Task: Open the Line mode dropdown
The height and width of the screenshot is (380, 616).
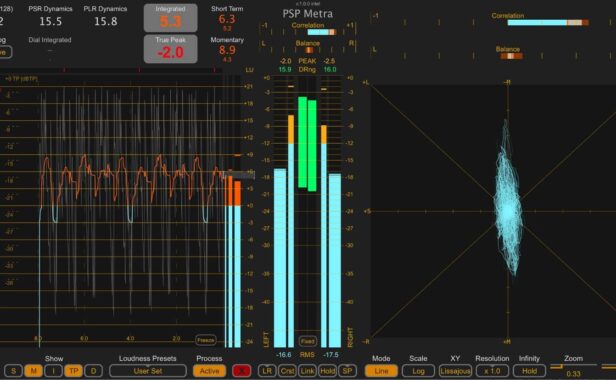Action: [x=381, y=371]
